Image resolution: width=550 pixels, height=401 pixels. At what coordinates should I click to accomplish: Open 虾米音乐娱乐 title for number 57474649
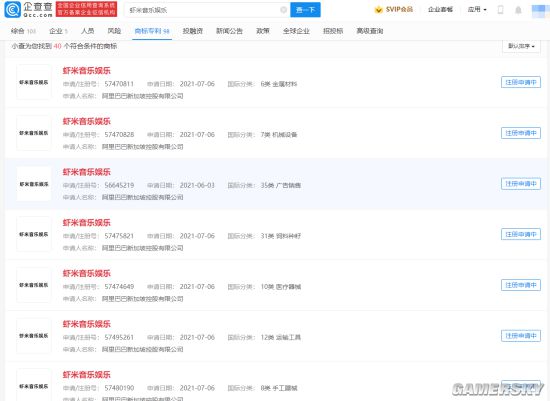pos(87,273)
